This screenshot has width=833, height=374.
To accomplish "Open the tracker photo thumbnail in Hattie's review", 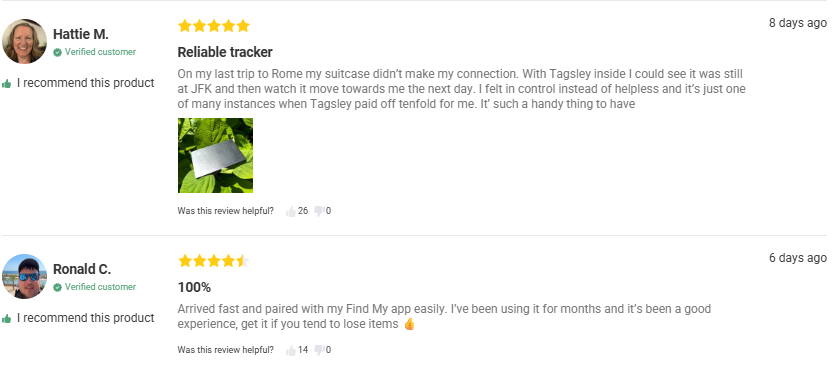I will (x=215, y=155).
